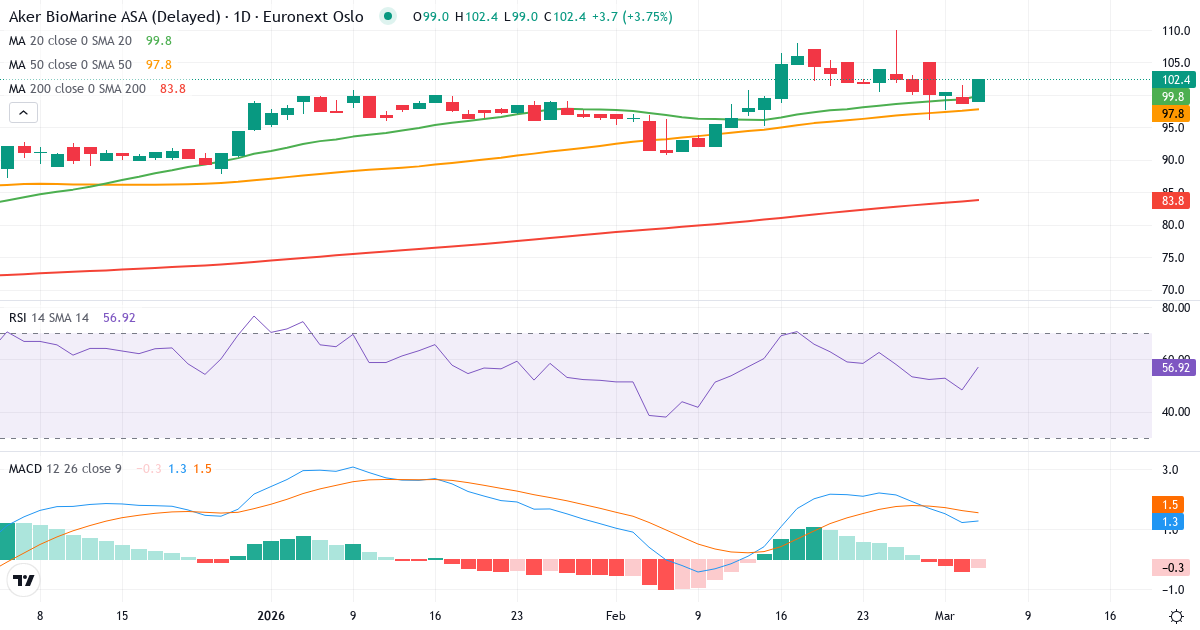Click the Euronext Oslo exchange label
Screen dimensions: 1200x630
(315, 16)
